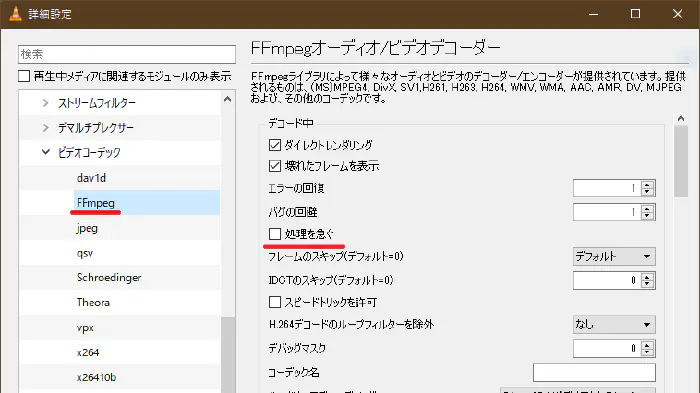Enable スピードトリックを許可 checkbox
The image size is (700, 393).
[275, 302]
